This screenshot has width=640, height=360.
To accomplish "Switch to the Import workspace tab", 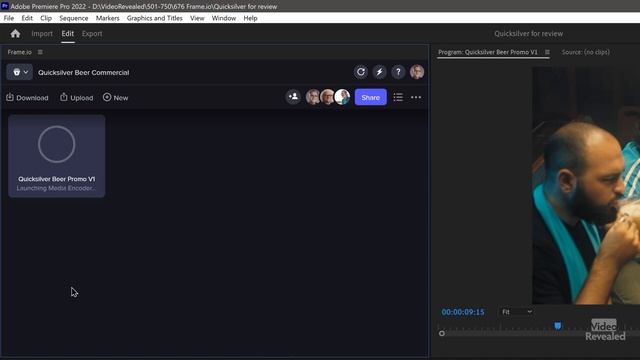I will click(x=42, y=33).
